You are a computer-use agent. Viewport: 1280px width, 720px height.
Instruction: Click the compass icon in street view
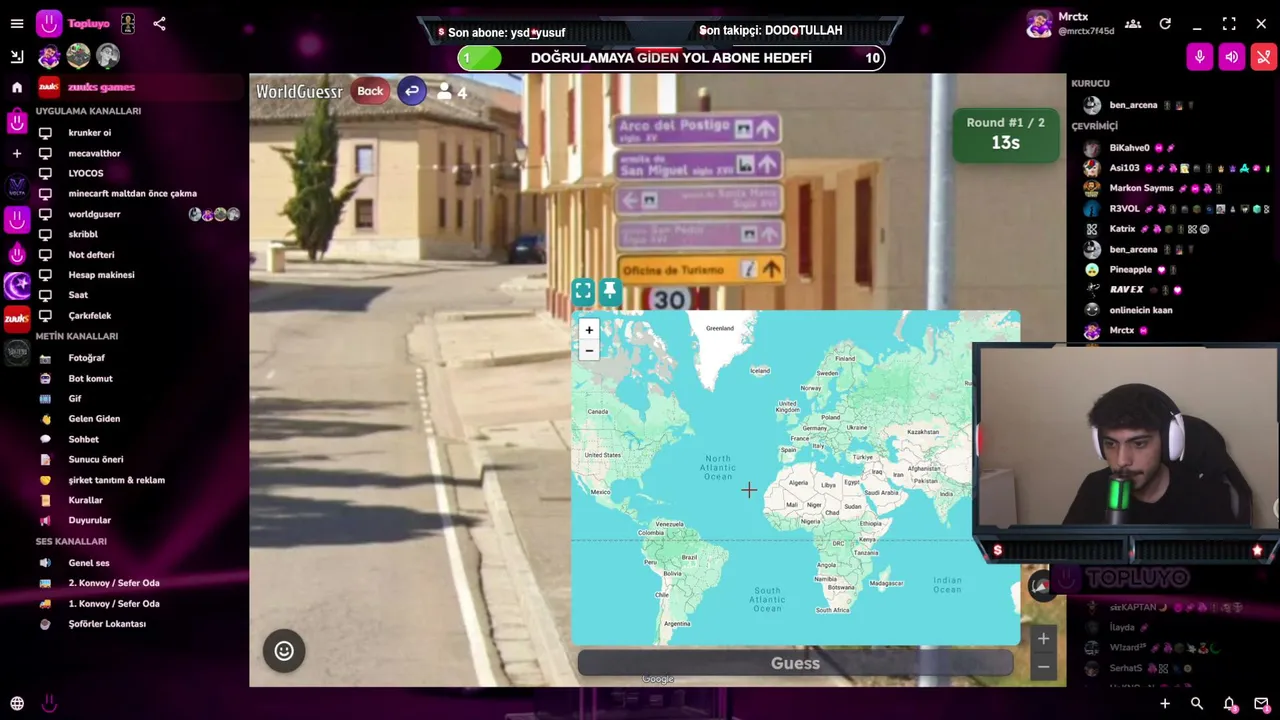tap(1041, 586)
